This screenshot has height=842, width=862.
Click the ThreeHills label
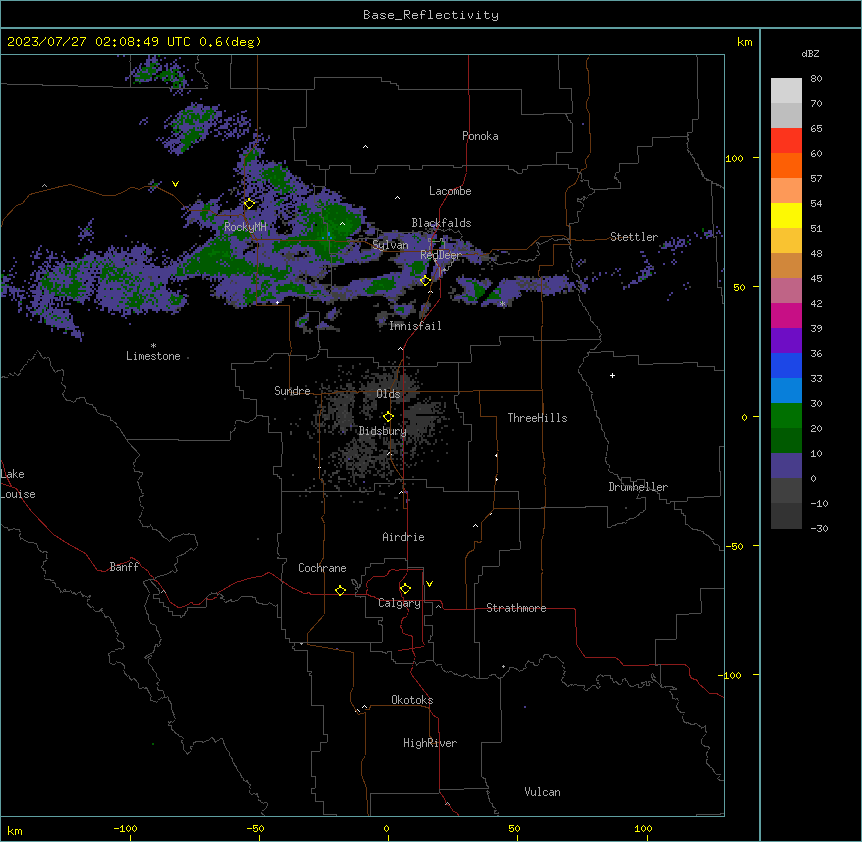[x=537, y=418]
